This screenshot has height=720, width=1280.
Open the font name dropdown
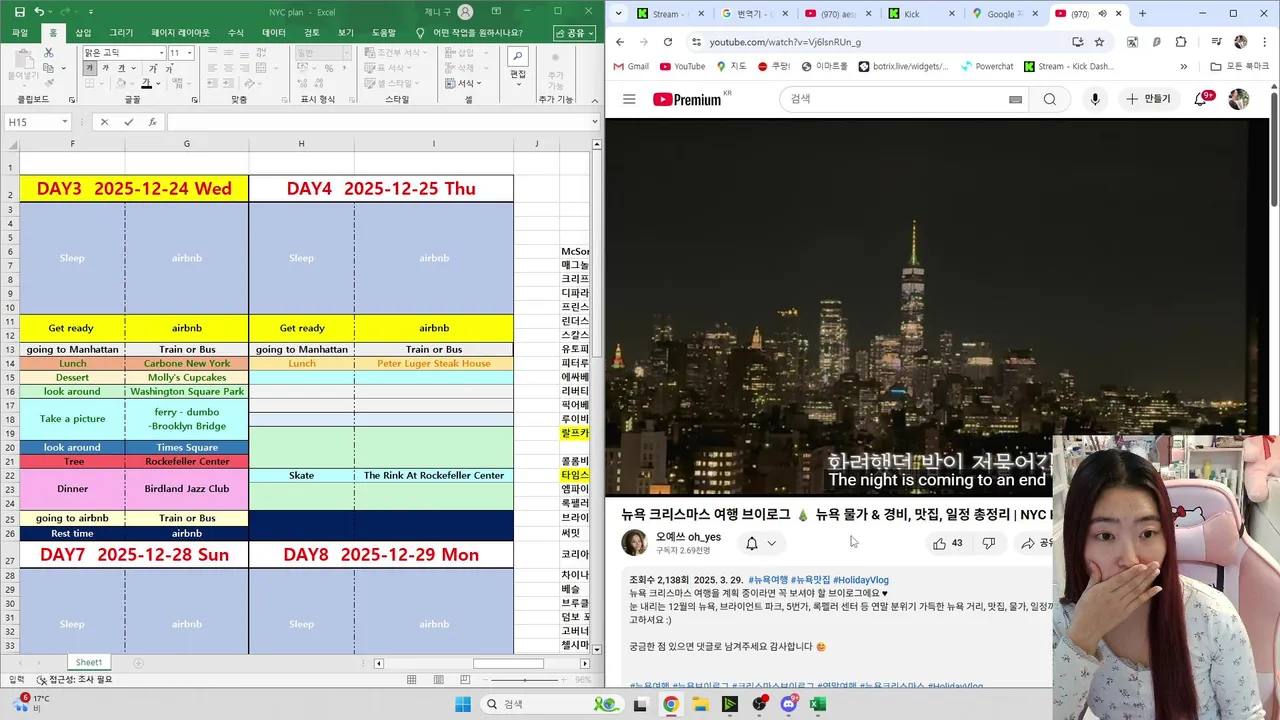(161, 53)
